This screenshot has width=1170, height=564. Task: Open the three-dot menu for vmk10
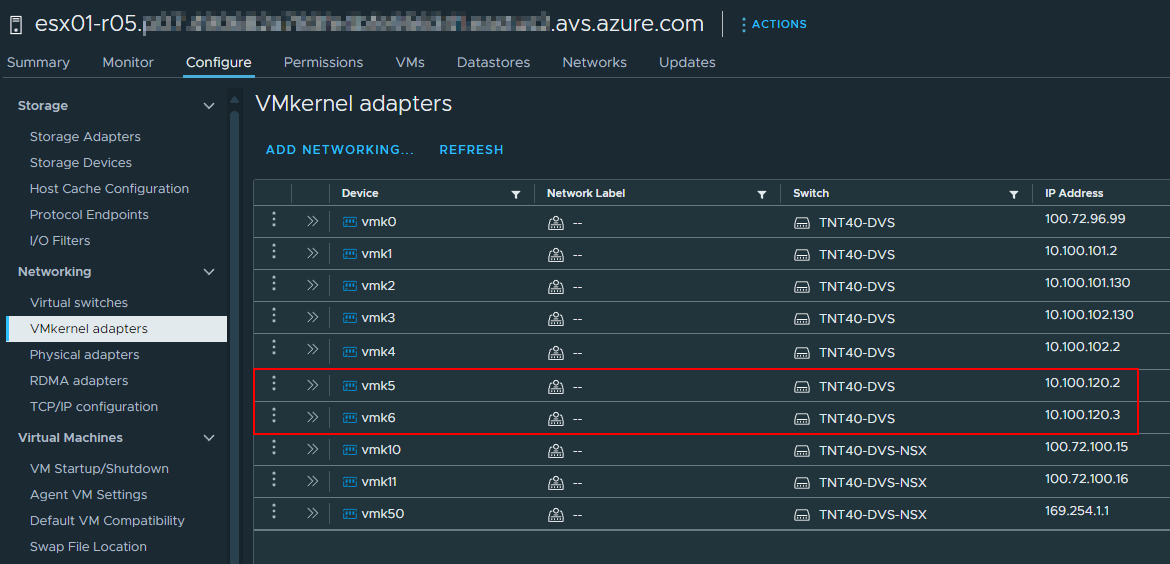click(x=274, y=448)
